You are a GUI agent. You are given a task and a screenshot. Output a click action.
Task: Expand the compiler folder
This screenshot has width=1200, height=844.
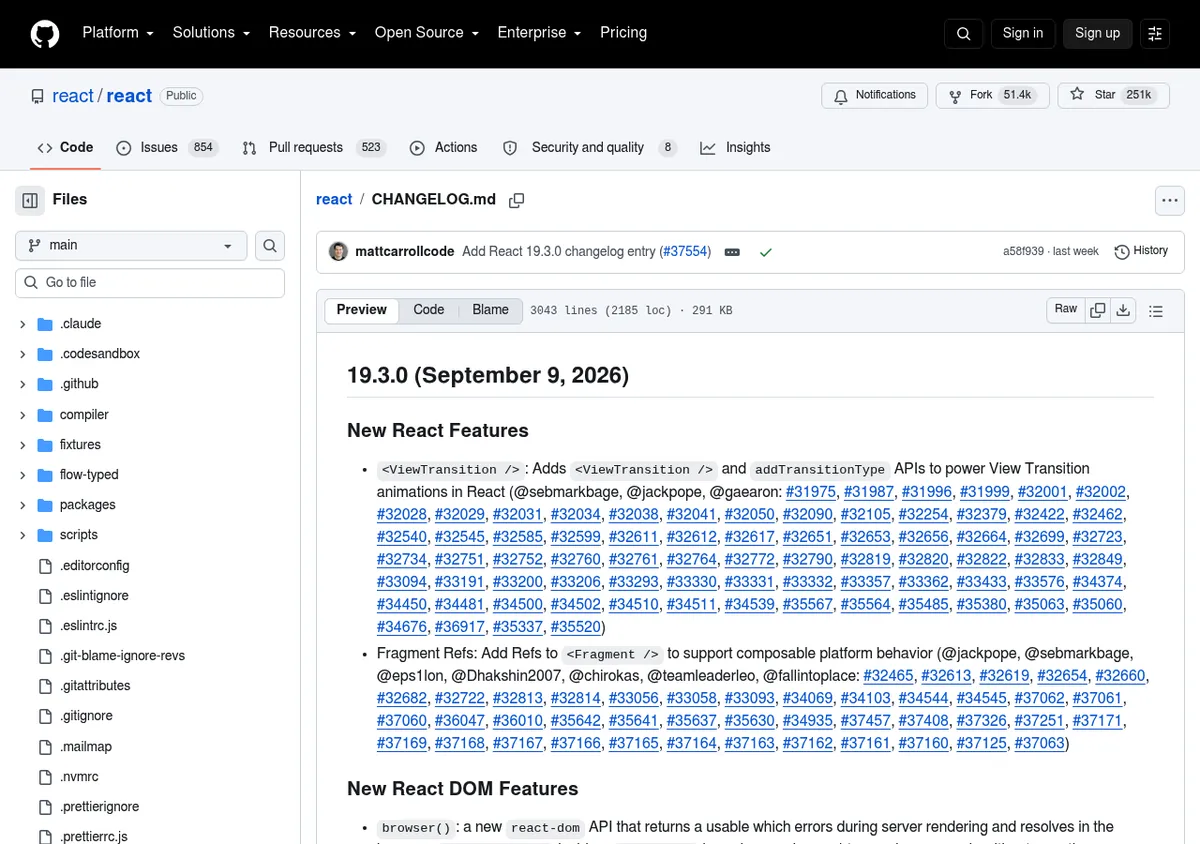[22, 414]
